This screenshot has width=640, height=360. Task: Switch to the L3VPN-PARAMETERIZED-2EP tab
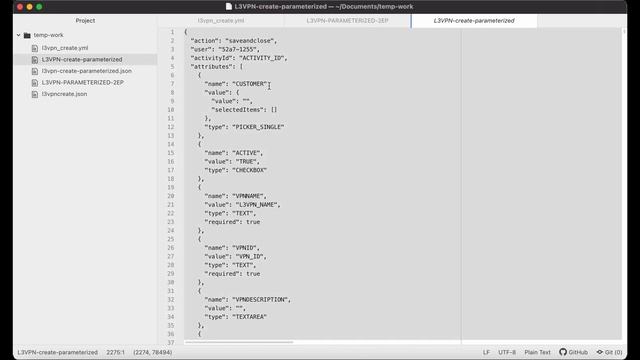(x=347, y=20)
